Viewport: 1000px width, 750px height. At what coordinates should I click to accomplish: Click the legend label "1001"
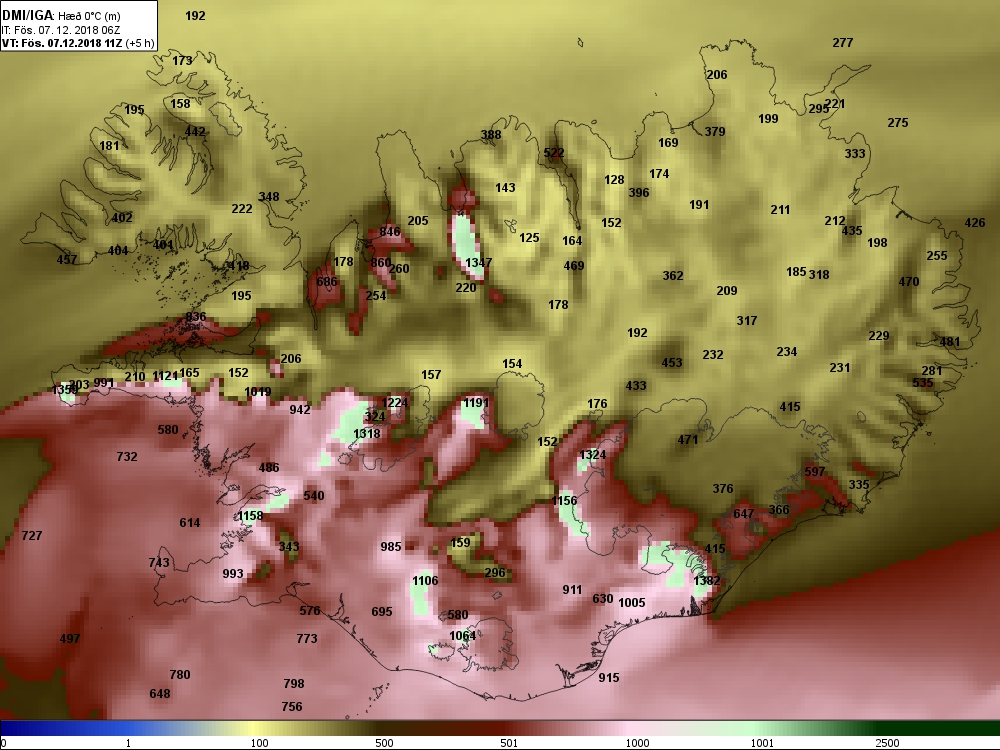tap(762, 743)
